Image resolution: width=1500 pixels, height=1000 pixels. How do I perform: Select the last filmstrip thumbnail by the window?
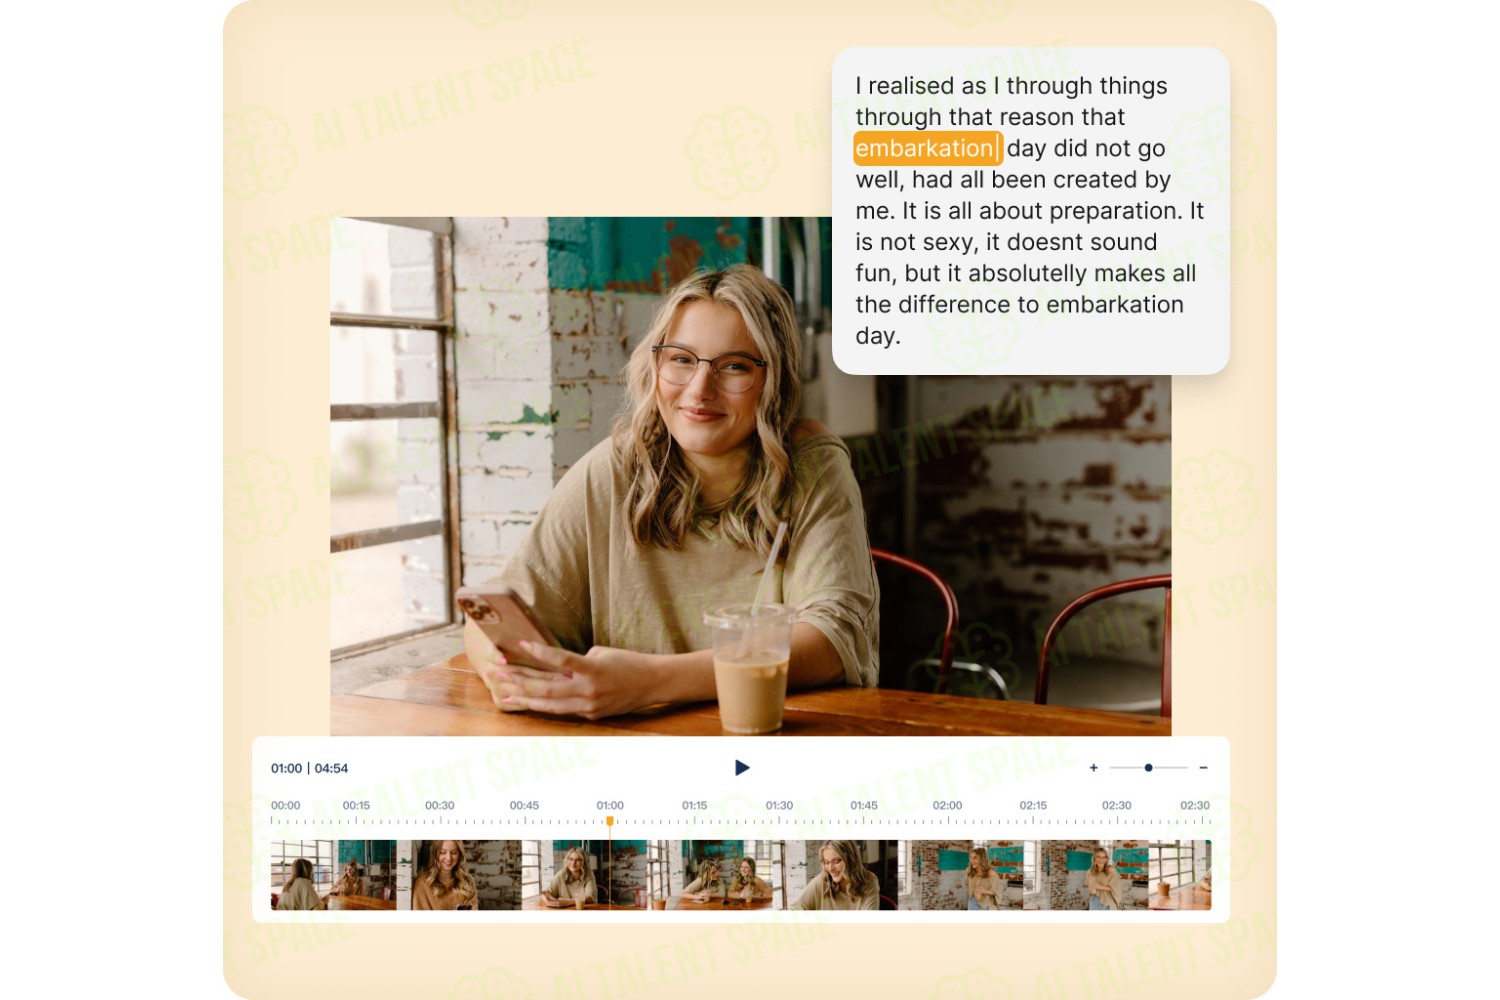point(1180,875)
